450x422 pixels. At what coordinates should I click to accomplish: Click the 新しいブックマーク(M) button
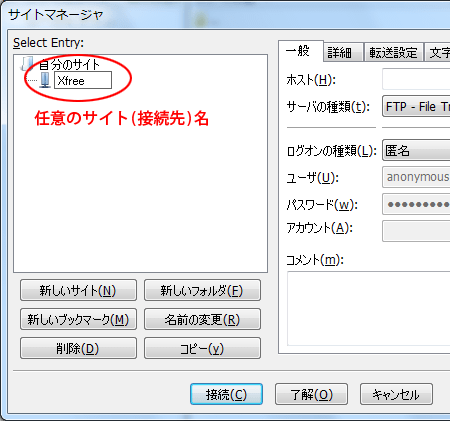[x=78, y=319]
